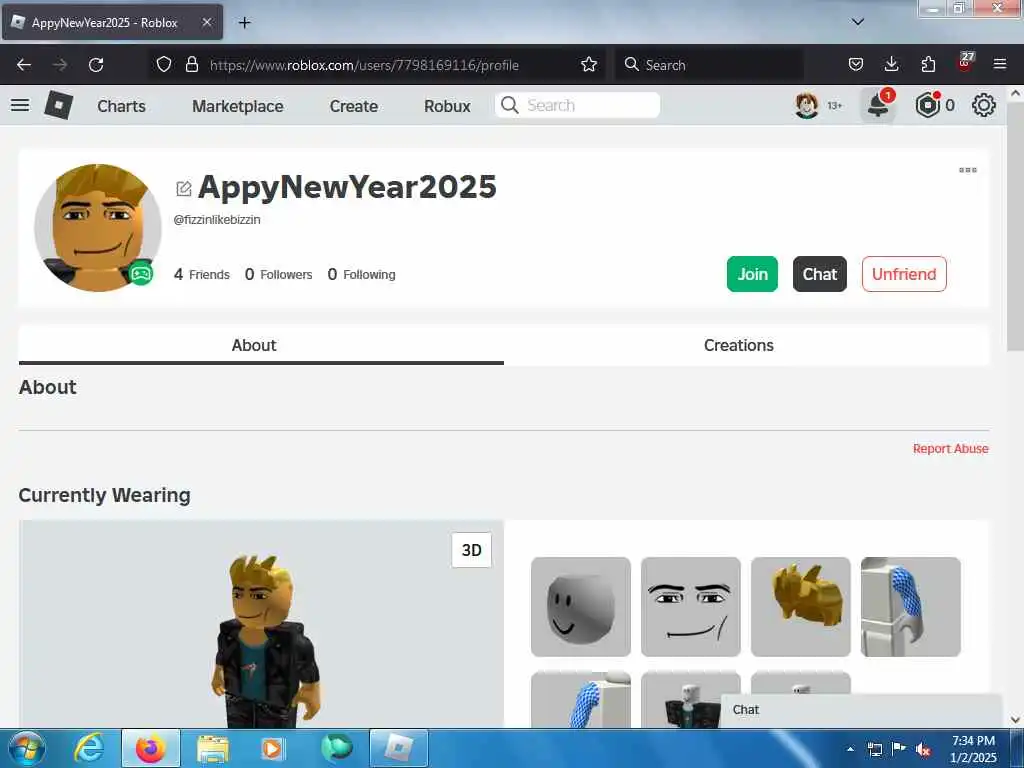Open the Roblox hamburger navigation menu
Screen dimensions: 1024x768
click(20, 105)
